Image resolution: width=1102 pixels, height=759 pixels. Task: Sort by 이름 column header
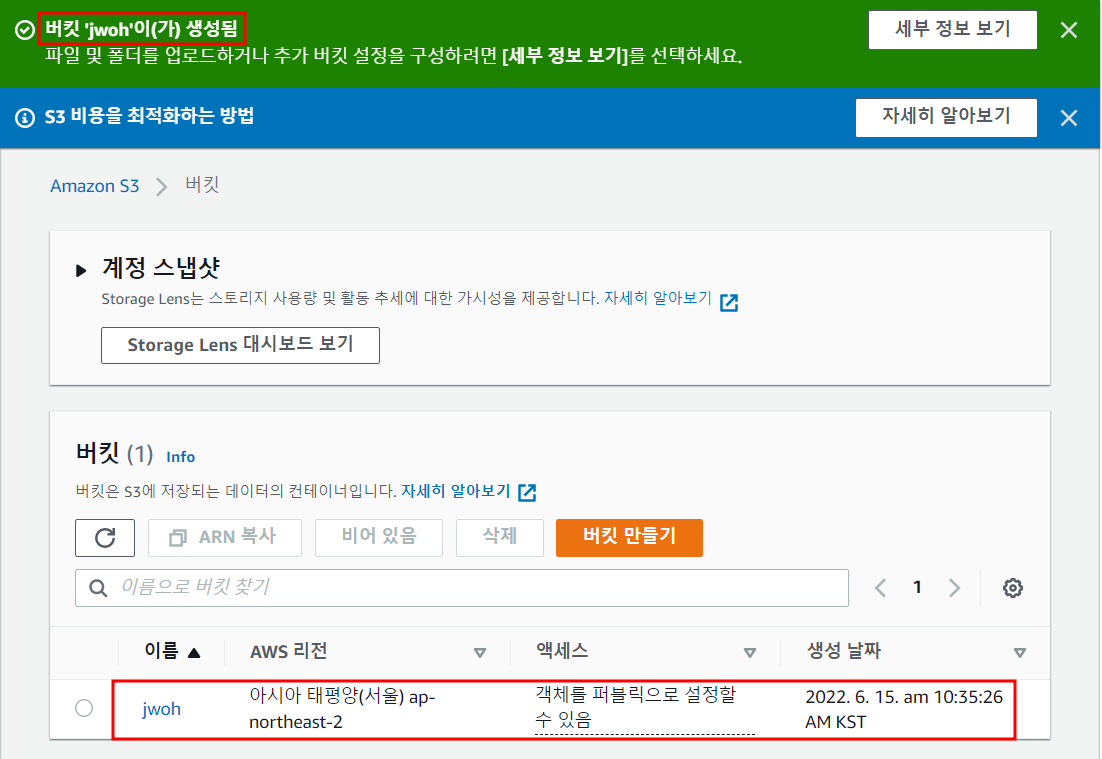tap(172, 651)
